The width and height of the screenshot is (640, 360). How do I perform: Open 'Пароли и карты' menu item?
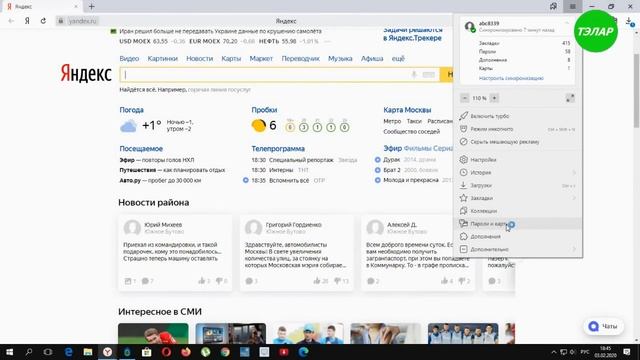(x=518, y=224)
